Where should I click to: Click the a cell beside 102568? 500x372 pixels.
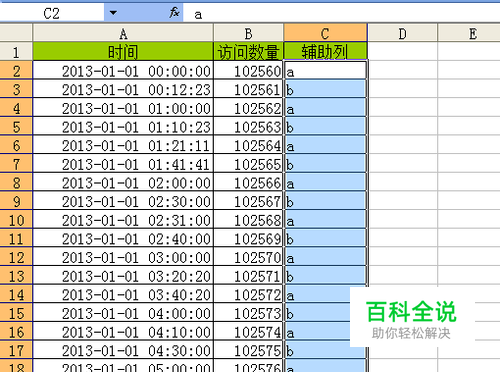tap(325, 220)
